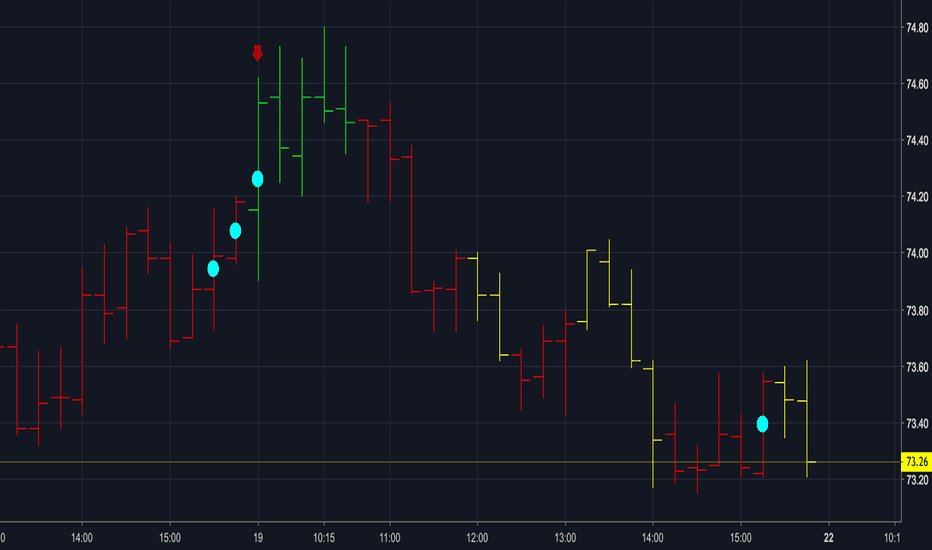Click the highest cyan dot near 74.26
Image resolution: width=932 pixels, height=550 pixels.
click(257, 179)
